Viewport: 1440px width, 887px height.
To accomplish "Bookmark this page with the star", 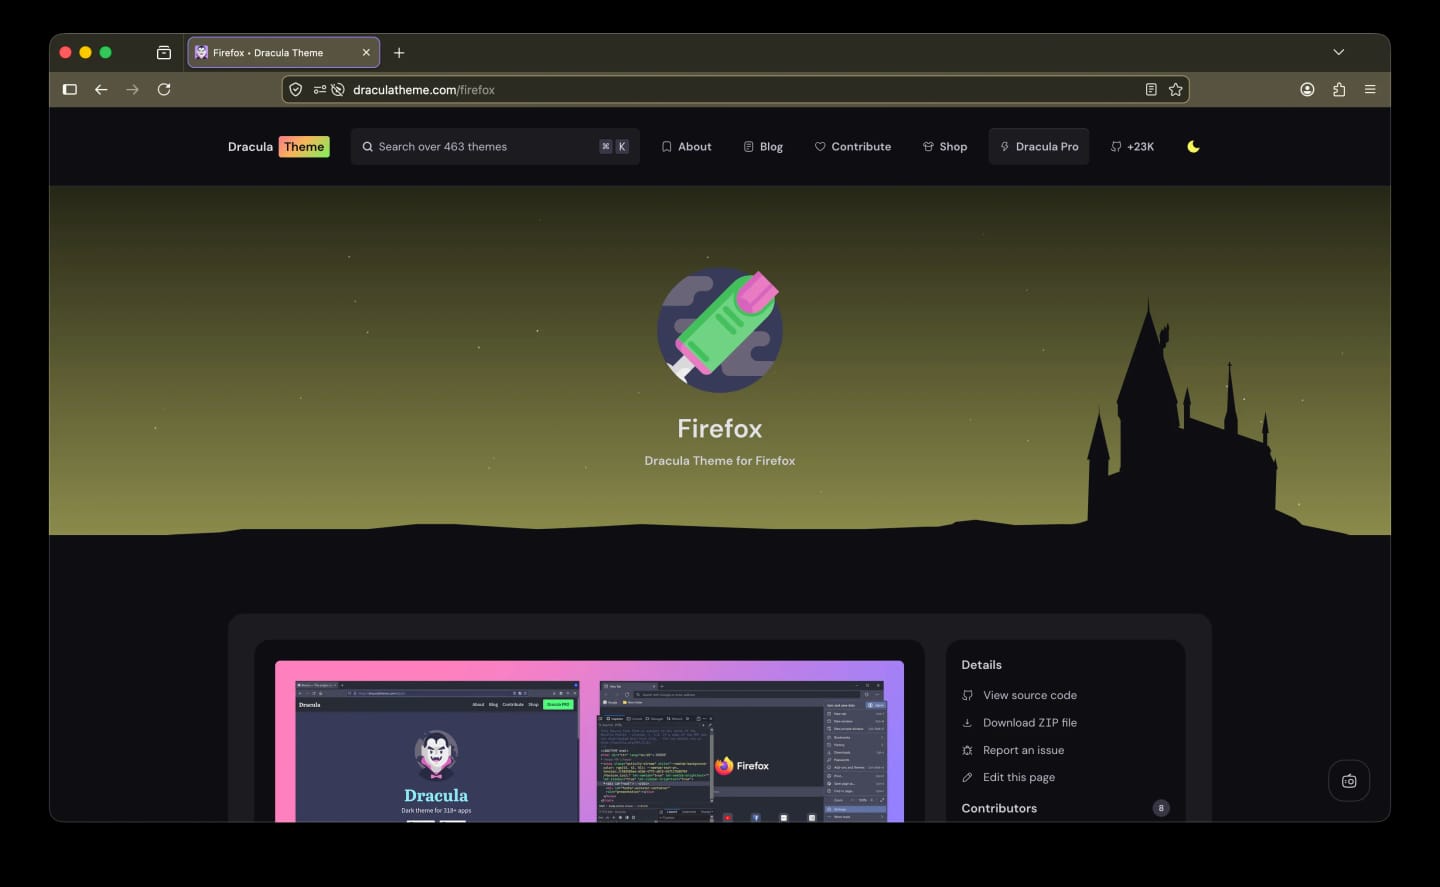I will [x=1176, y=89].
